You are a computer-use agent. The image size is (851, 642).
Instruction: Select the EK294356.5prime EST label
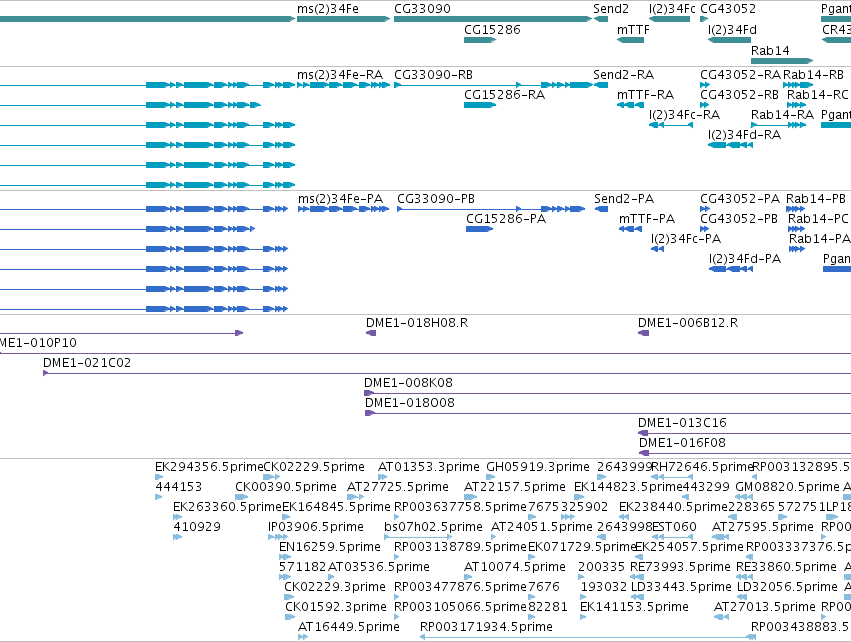click(x=209, y=467)
